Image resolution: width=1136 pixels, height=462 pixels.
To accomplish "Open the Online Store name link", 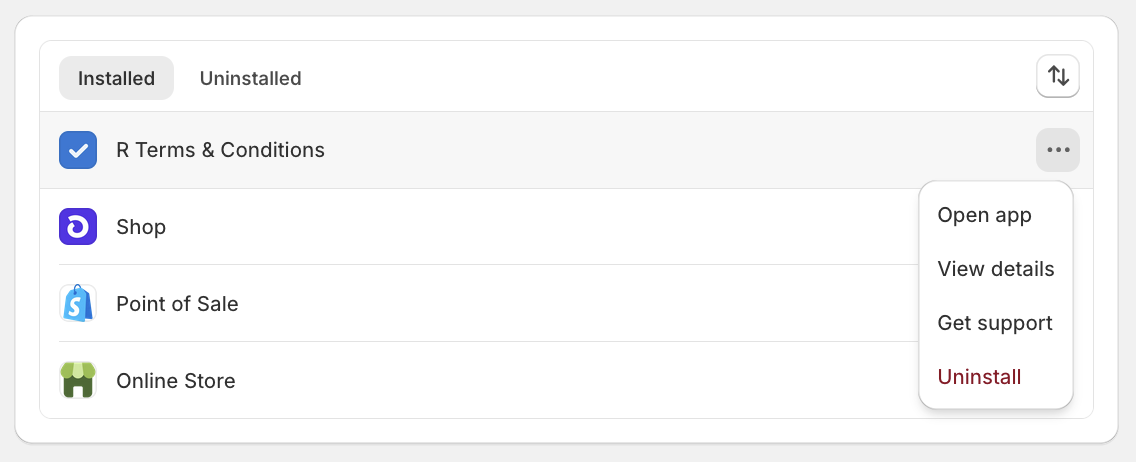I will tap(175, 380).
